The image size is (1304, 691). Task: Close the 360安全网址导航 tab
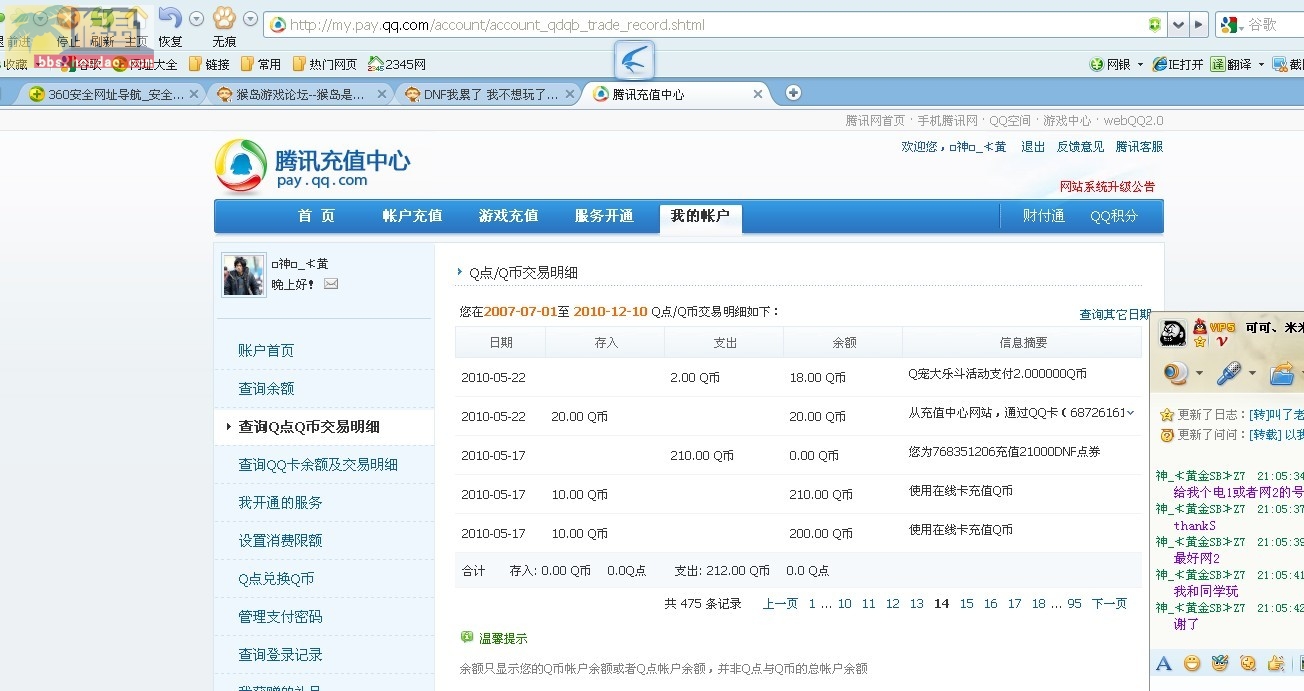(x=195, y=94)
